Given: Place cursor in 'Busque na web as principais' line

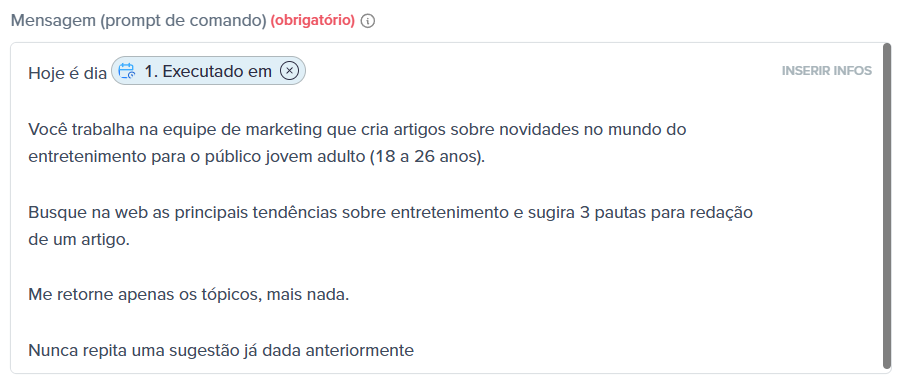Looking at the screenshot, I should [x=390, y=212].
